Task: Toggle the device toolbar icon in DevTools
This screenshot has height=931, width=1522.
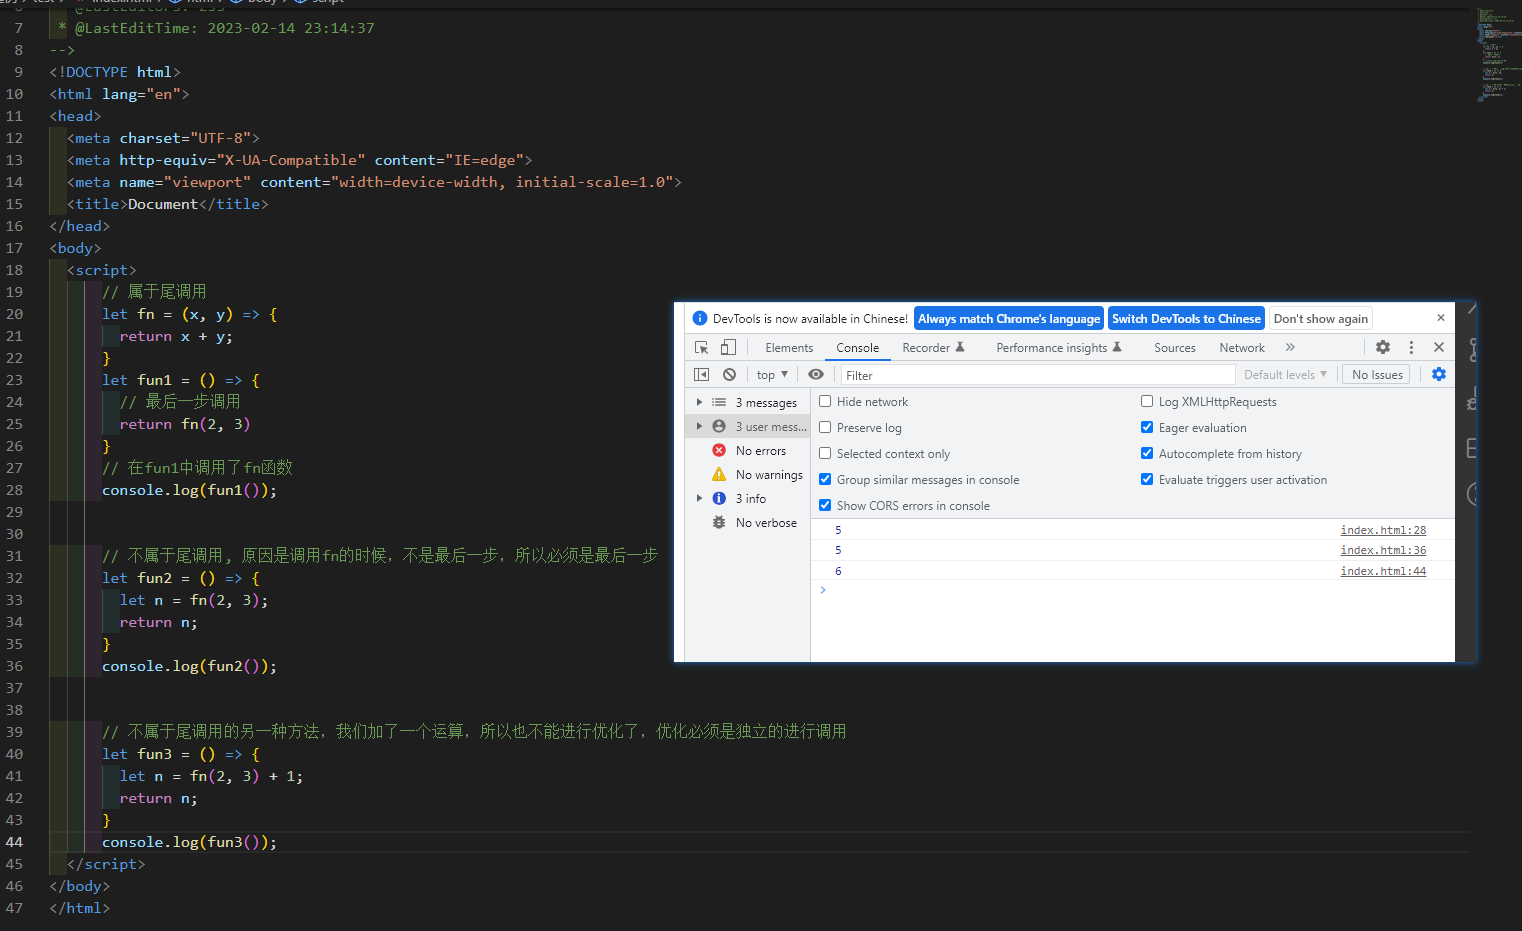Action: (x=728, y=348)
